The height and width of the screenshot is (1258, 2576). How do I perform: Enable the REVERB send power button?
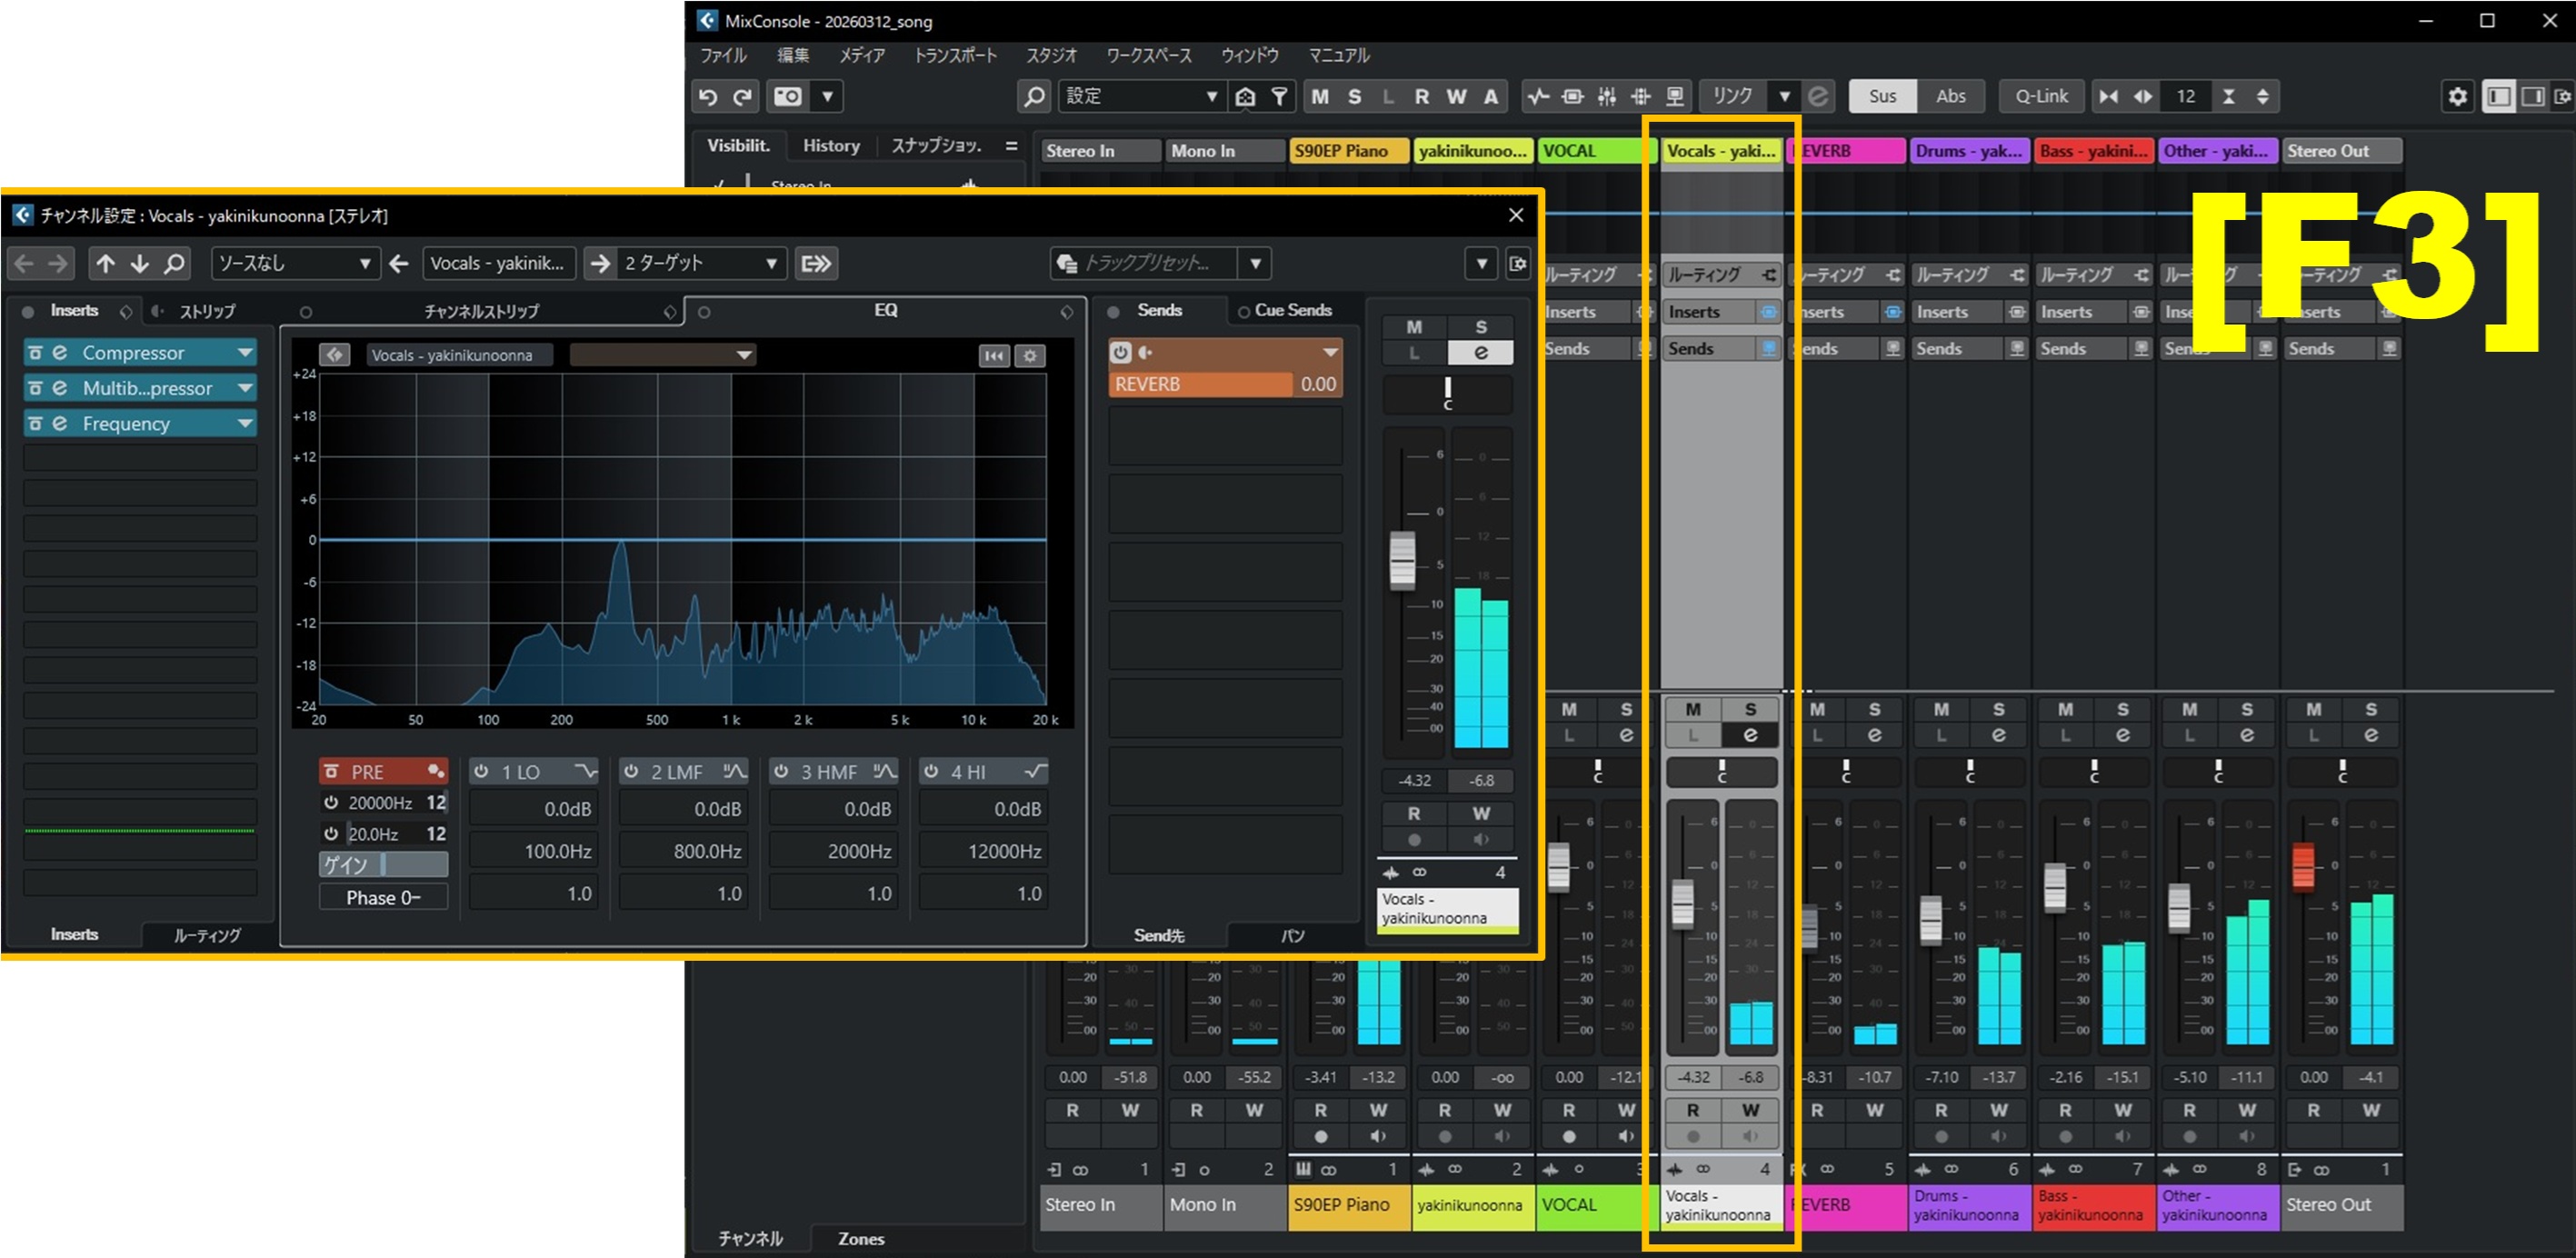1120,352
